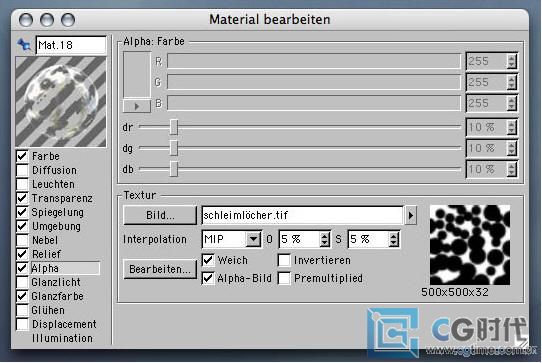The height and width of the screenshot is (363, 542).
Task: Click the blue pin icon beside material name
Action: click(24, 45)
